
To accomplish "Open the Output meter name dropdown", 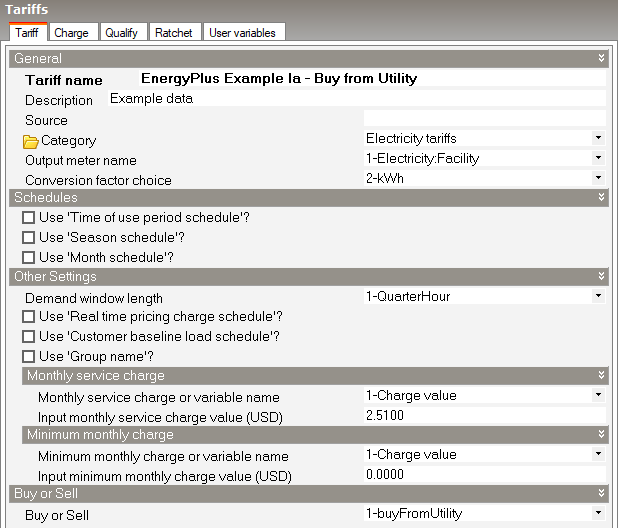I will [x=598, y=158].
